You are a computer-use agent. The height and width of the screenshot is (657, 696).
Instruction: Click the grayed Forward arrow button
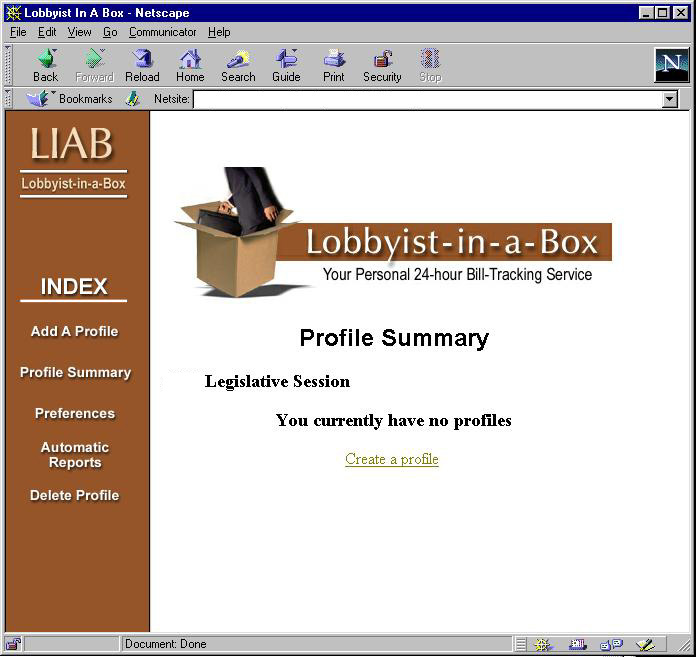95,65
